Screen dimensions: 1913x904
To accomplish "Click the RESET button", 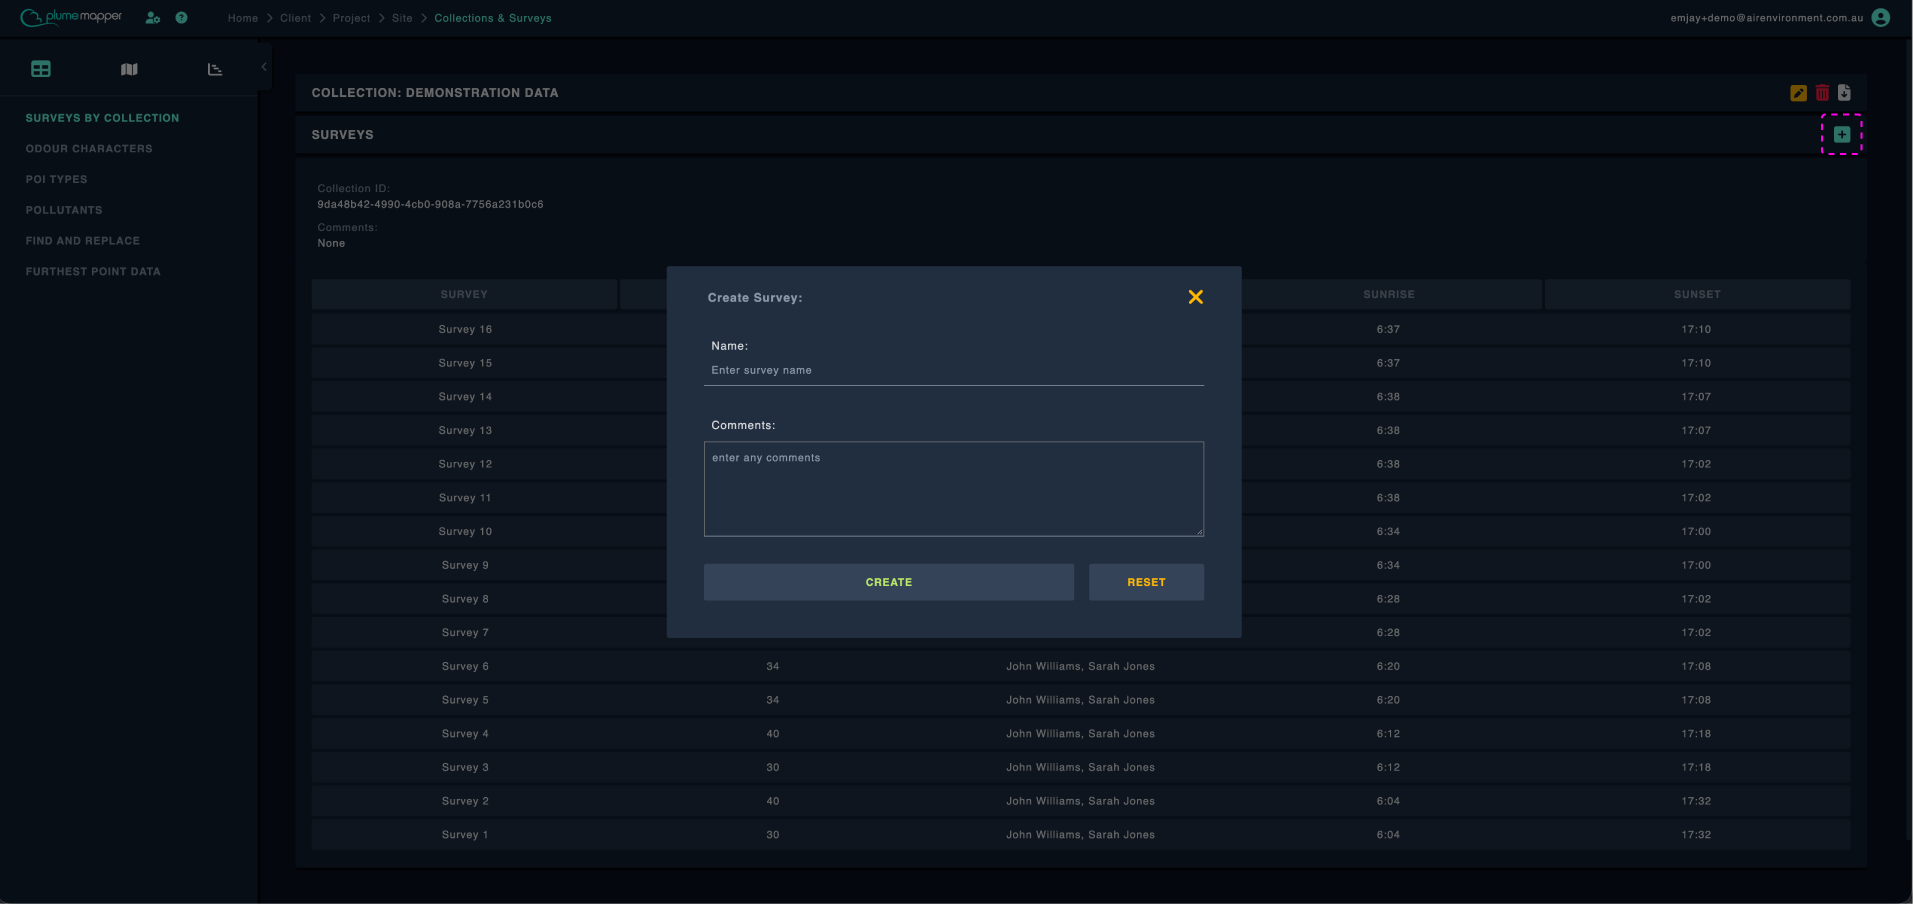I will click(x=1146, y=582).
